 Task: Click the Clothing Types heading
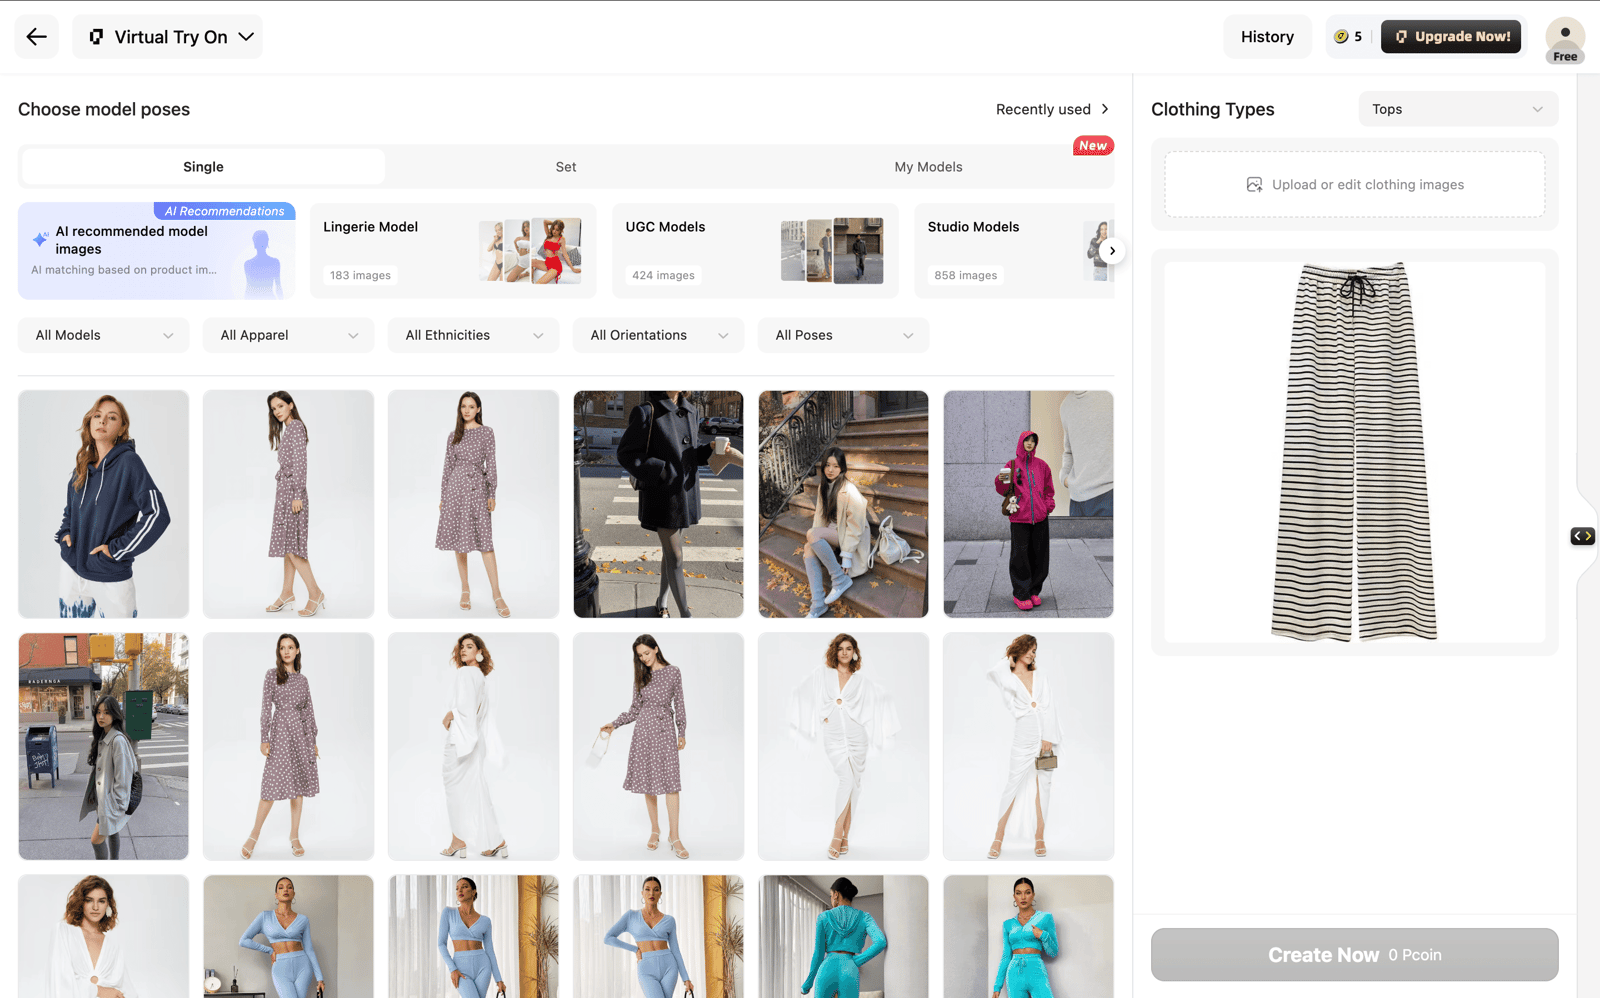click(1212, 109)
